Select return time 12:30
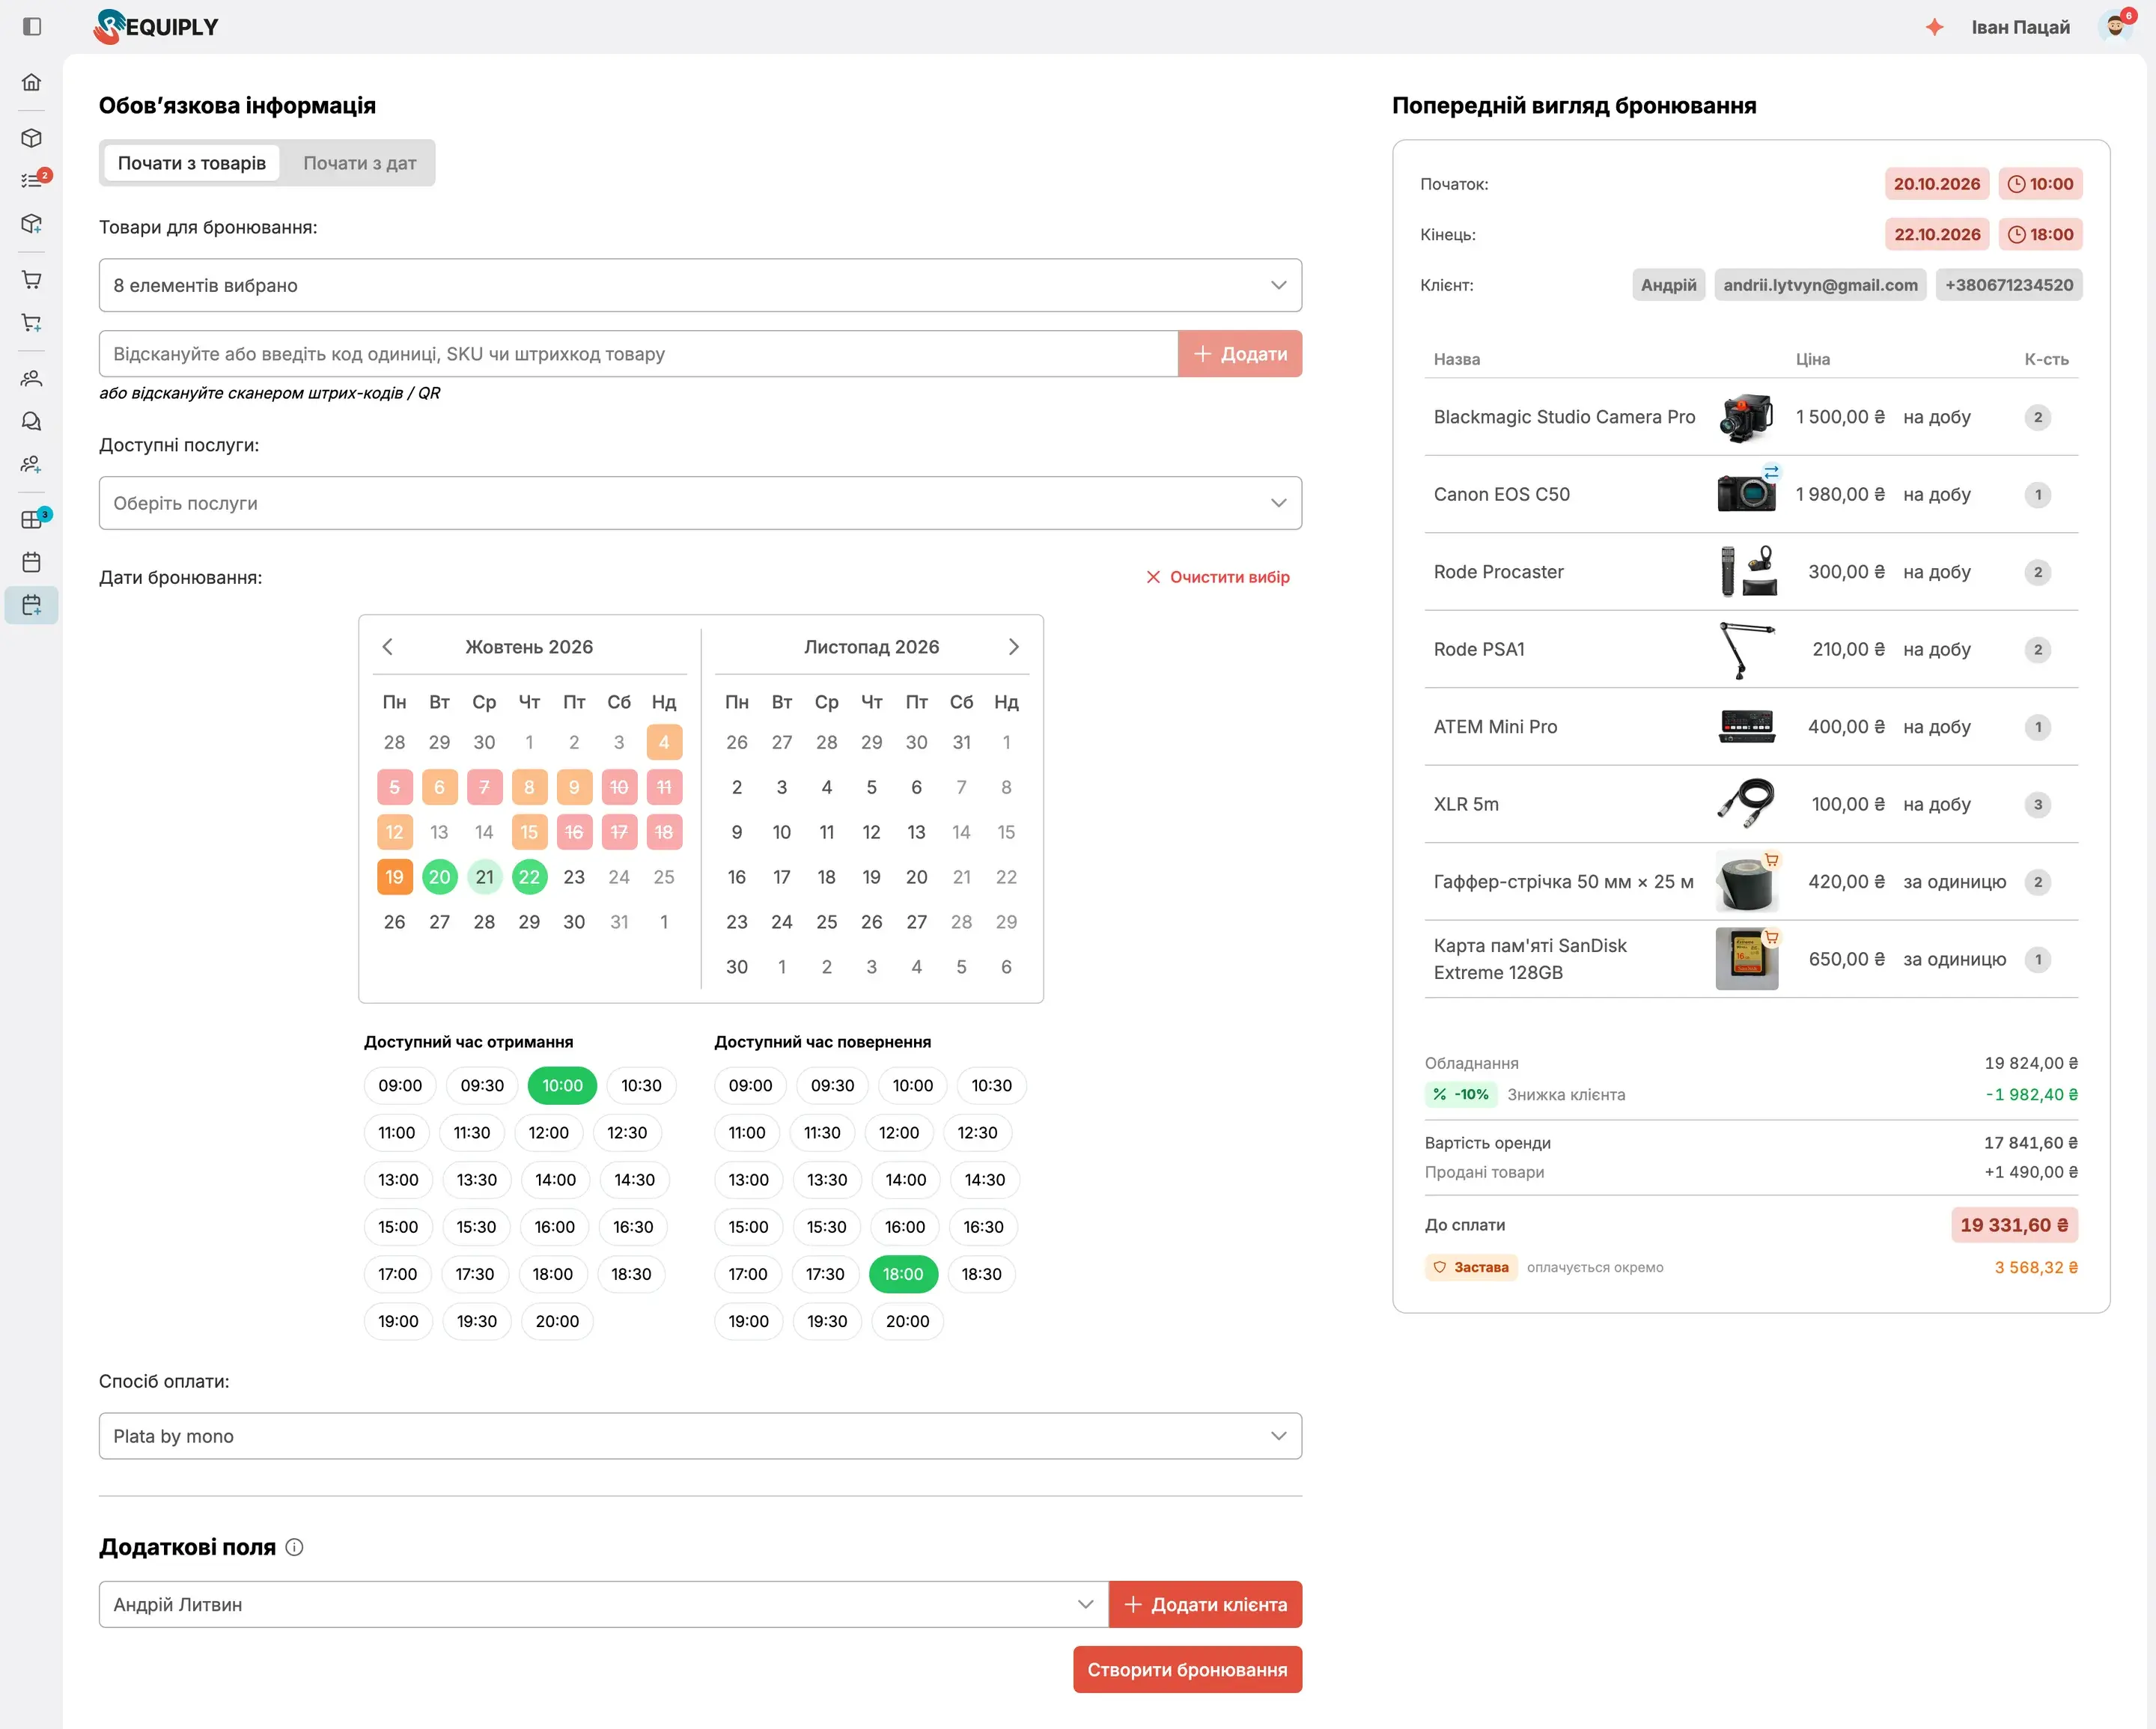Screen dimensions: 2156x1729 [977, 1133]
